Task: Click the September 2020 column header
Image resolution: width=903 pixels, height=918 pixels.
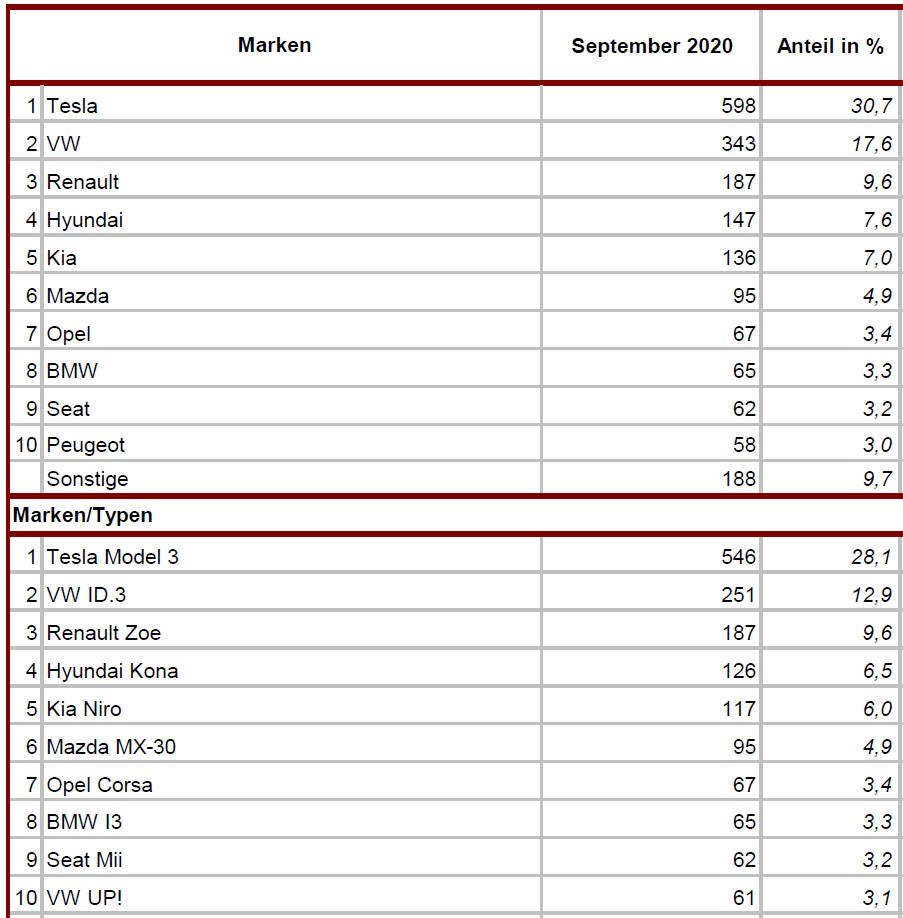Action: tap(651, 46)
